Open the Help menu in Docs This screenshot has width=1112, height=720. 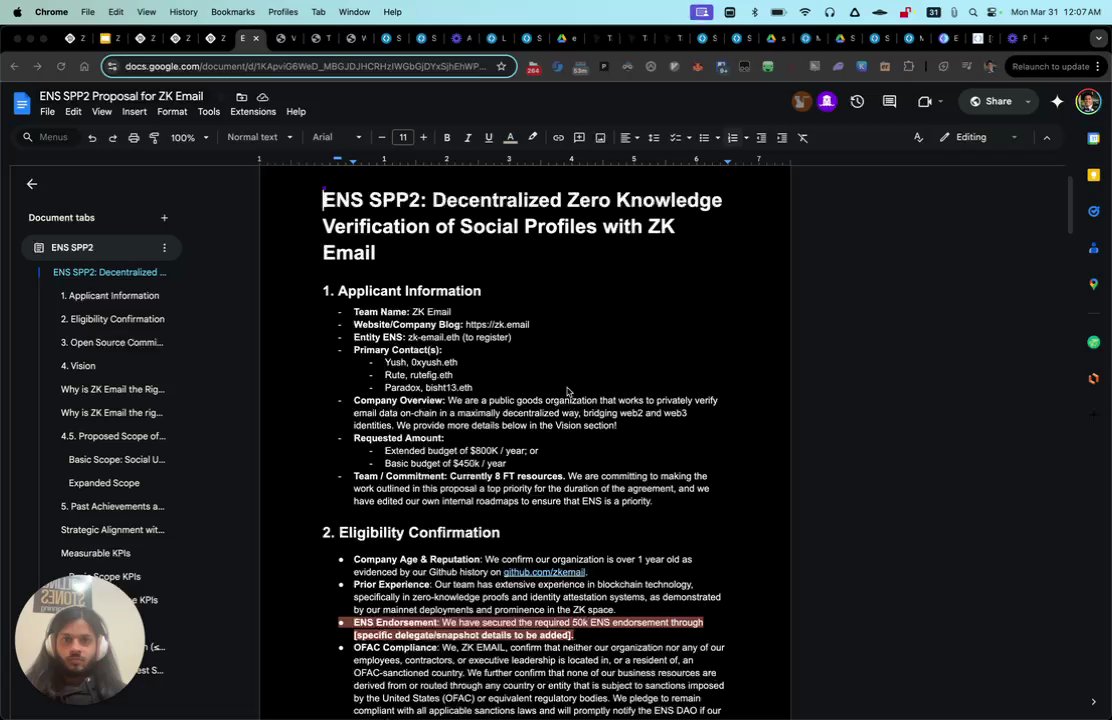[x=296, y=111]
